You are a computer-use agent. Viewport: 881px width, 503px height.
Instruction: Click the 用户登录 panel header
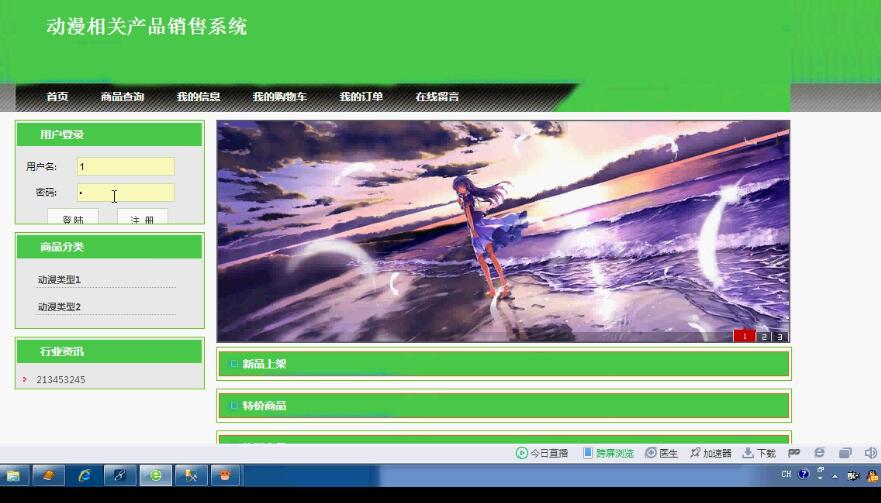[x=110, y=134]
